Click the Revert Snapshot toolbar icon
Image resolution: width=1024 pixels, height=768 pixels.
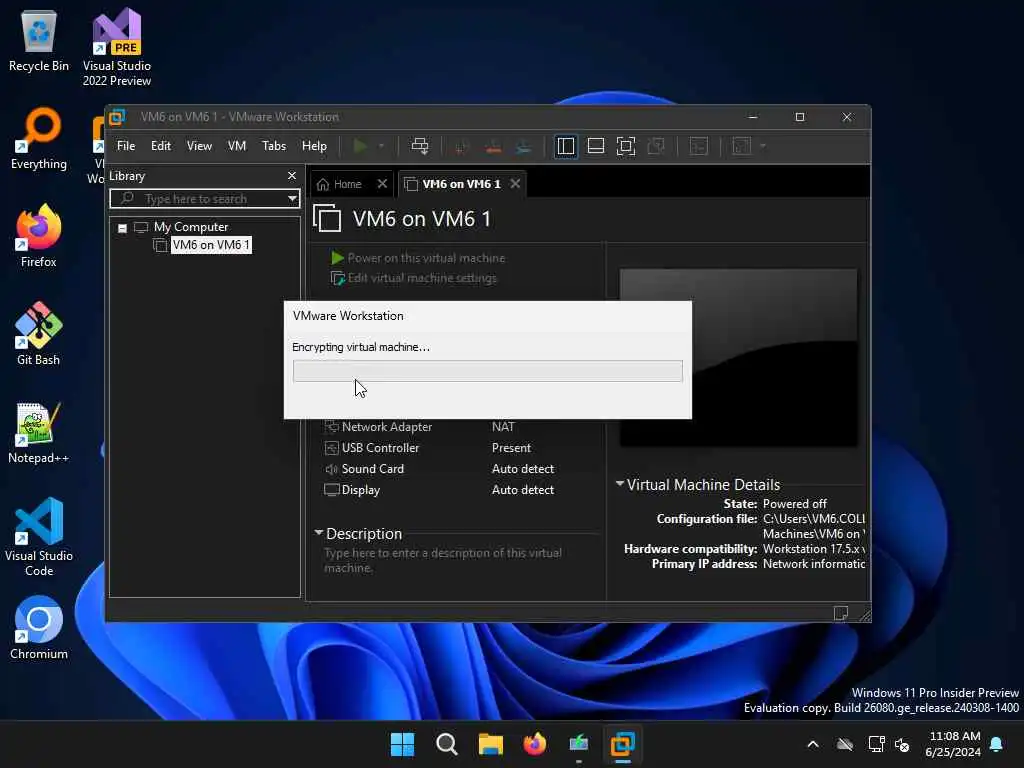(x=493, y=146)
